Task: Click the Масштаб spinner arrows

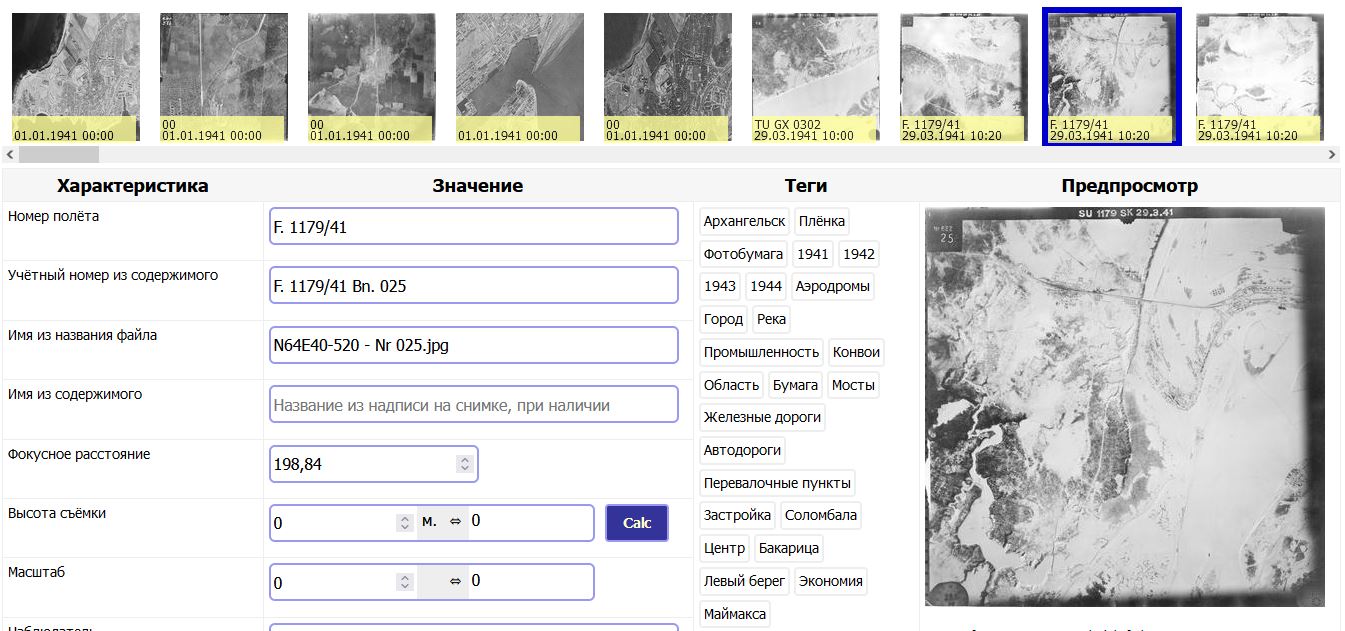Action: [x=404, y=582]
